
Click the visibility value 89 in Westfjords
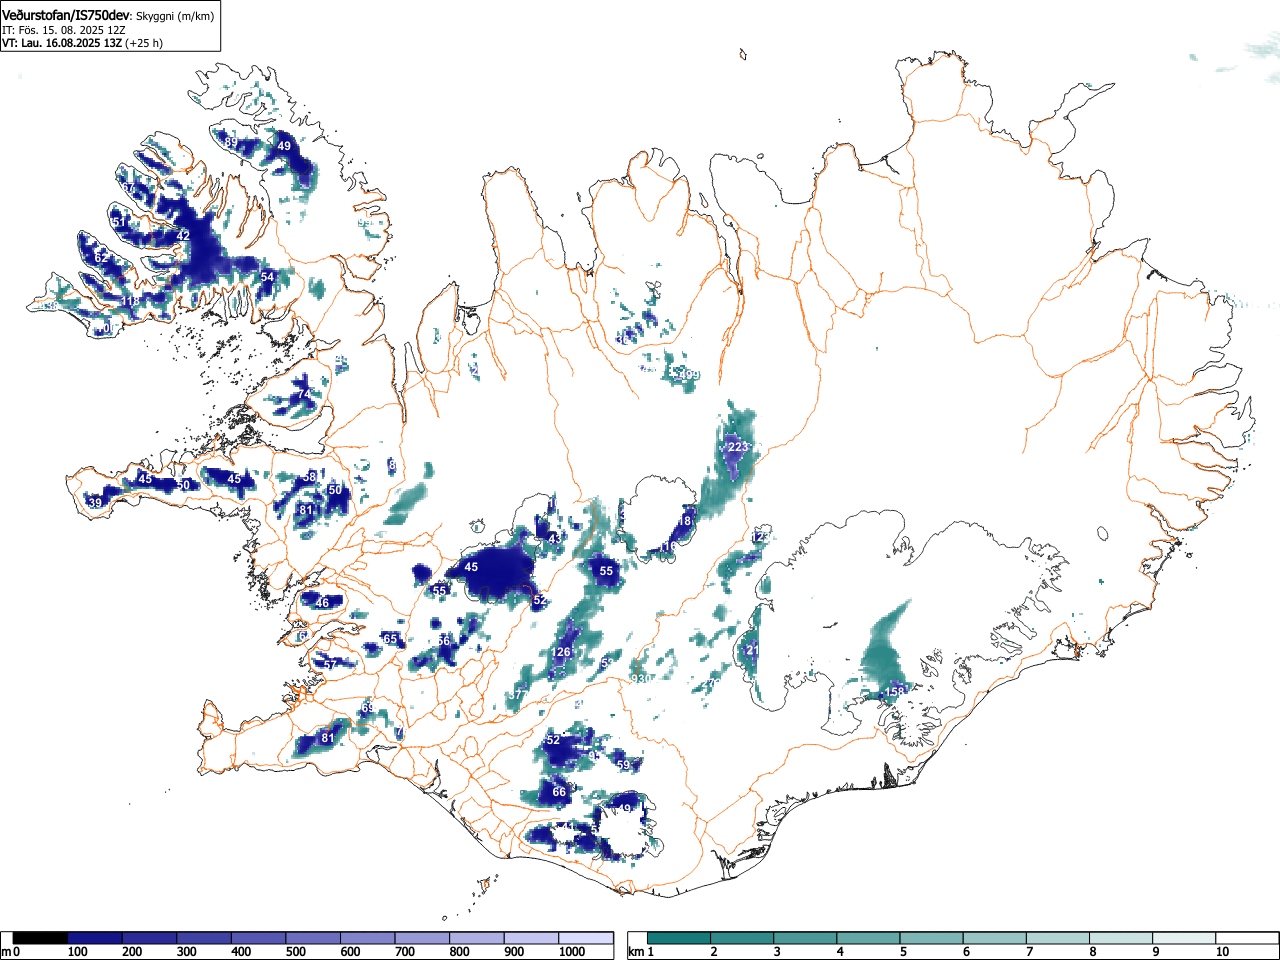(231, 143)
